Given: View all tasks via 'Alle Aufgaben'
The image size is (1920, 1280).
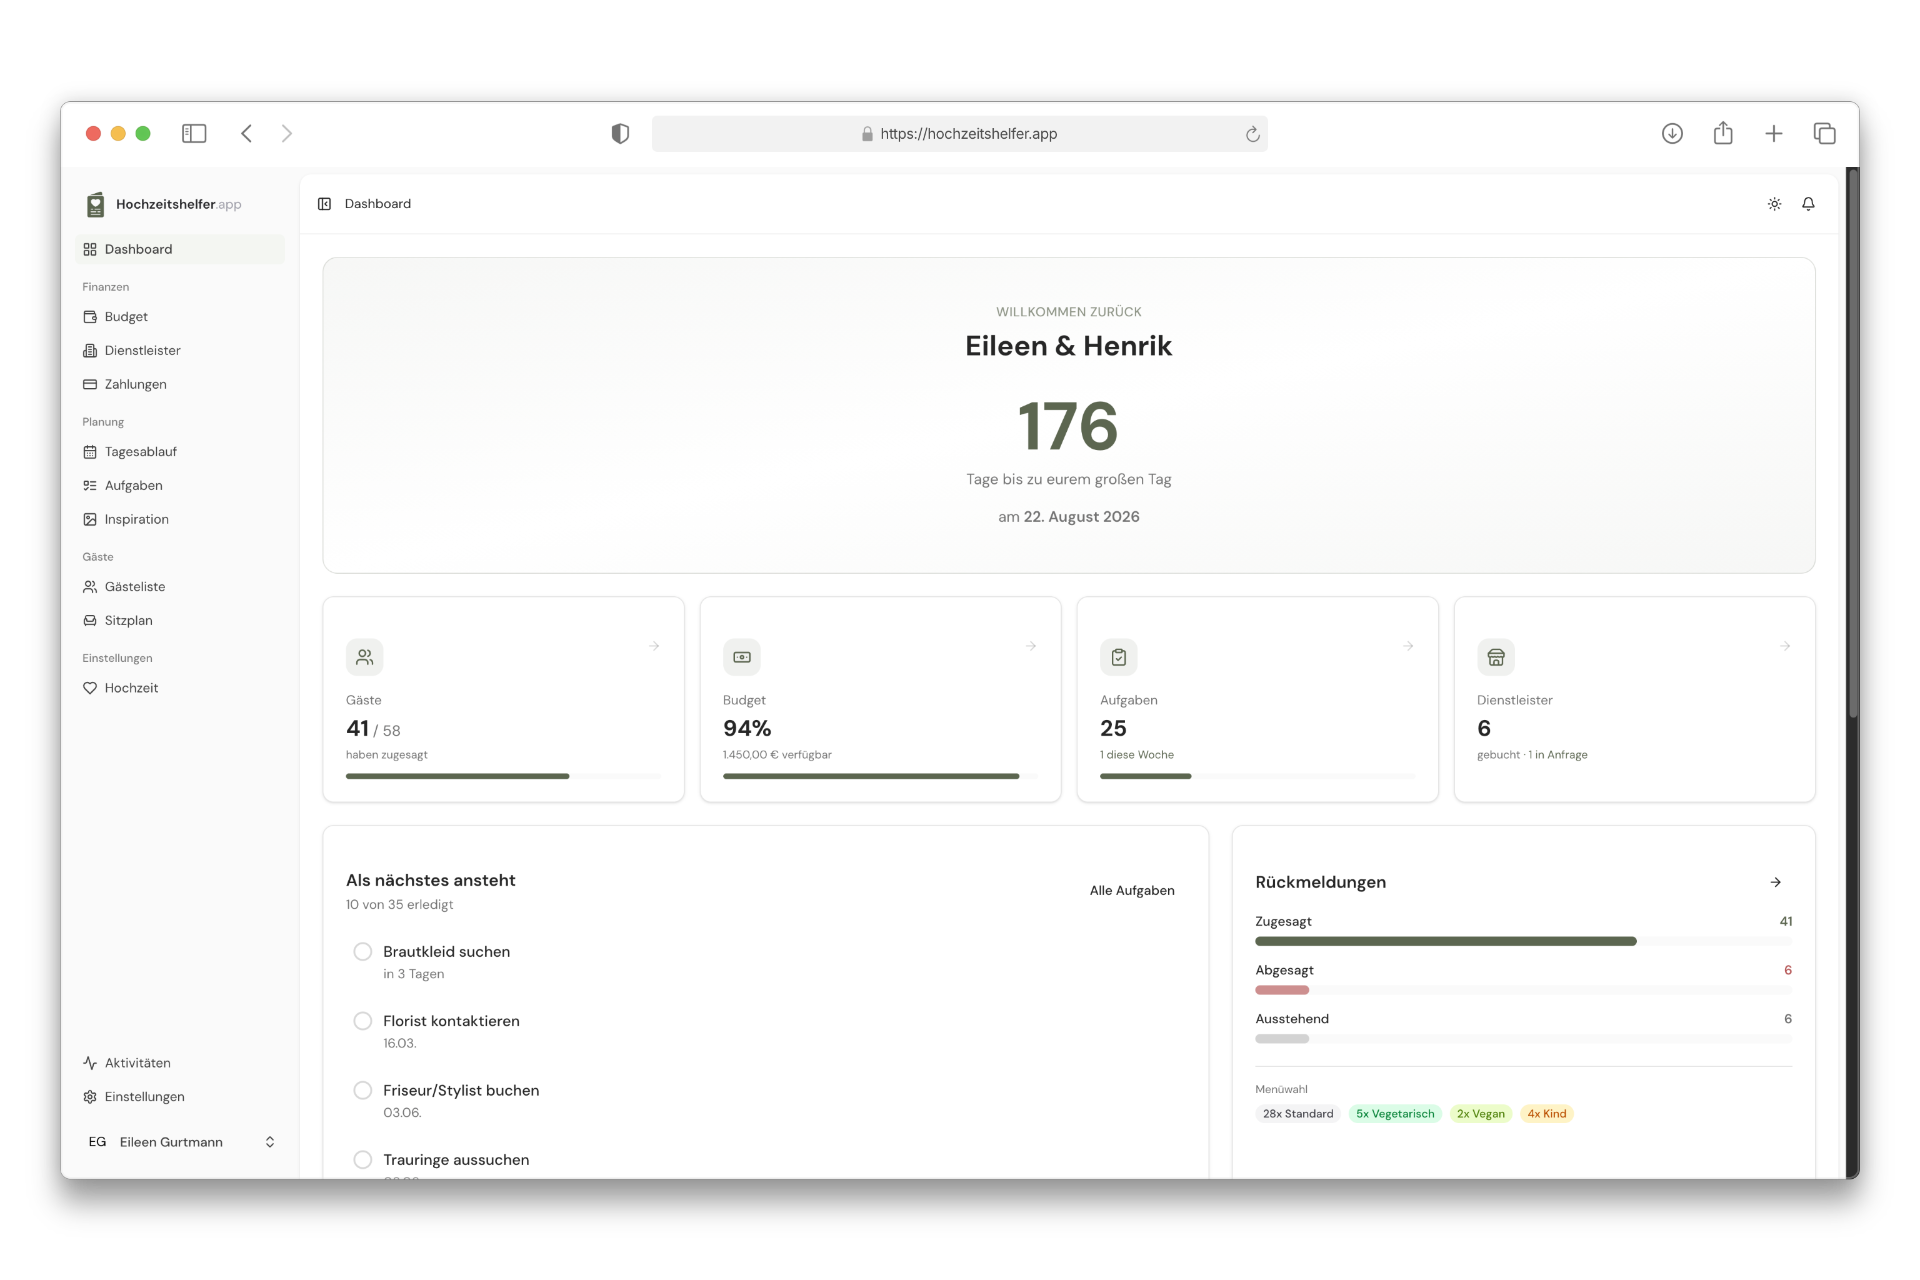Looking at the screenshot, I should click(1132, 890).
